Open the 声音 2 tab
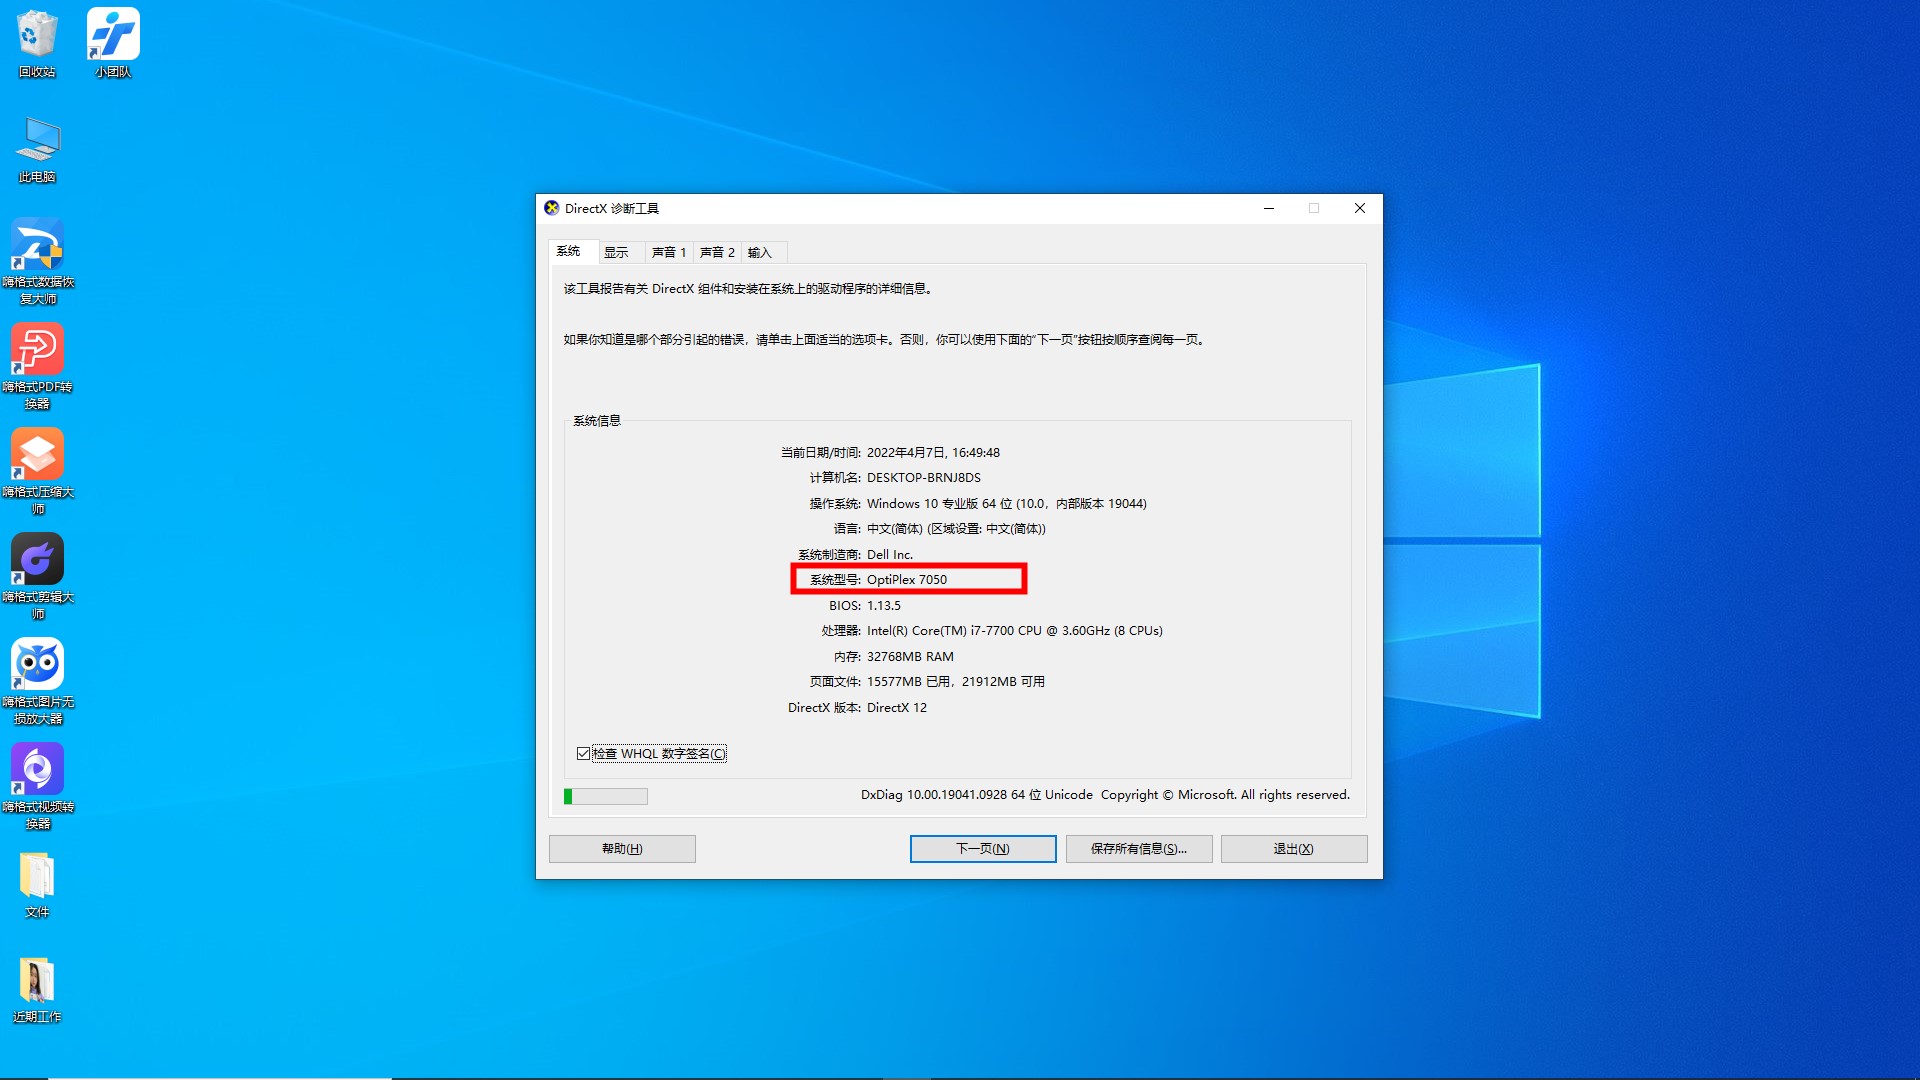This screenshot has height=1080, width=1920. click(717, 252)
